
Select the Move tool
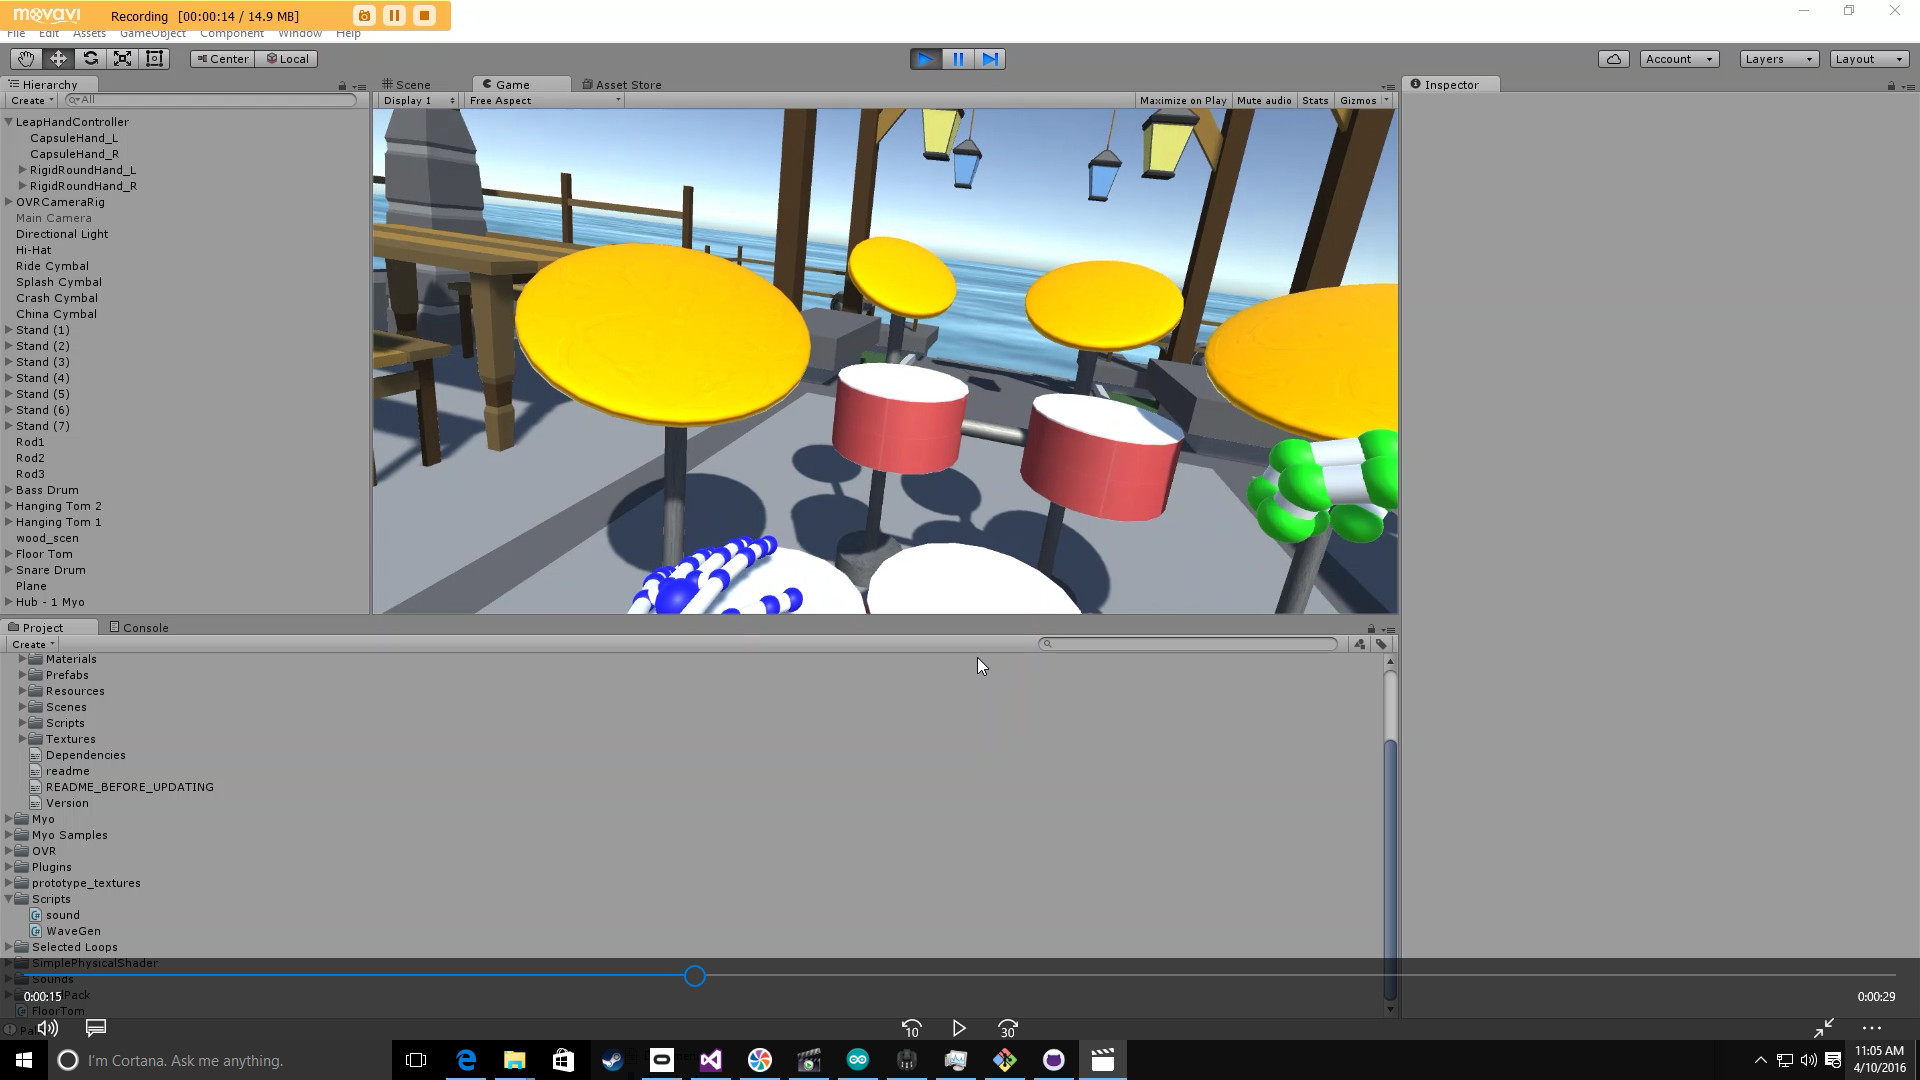click(x=58, y=59)
